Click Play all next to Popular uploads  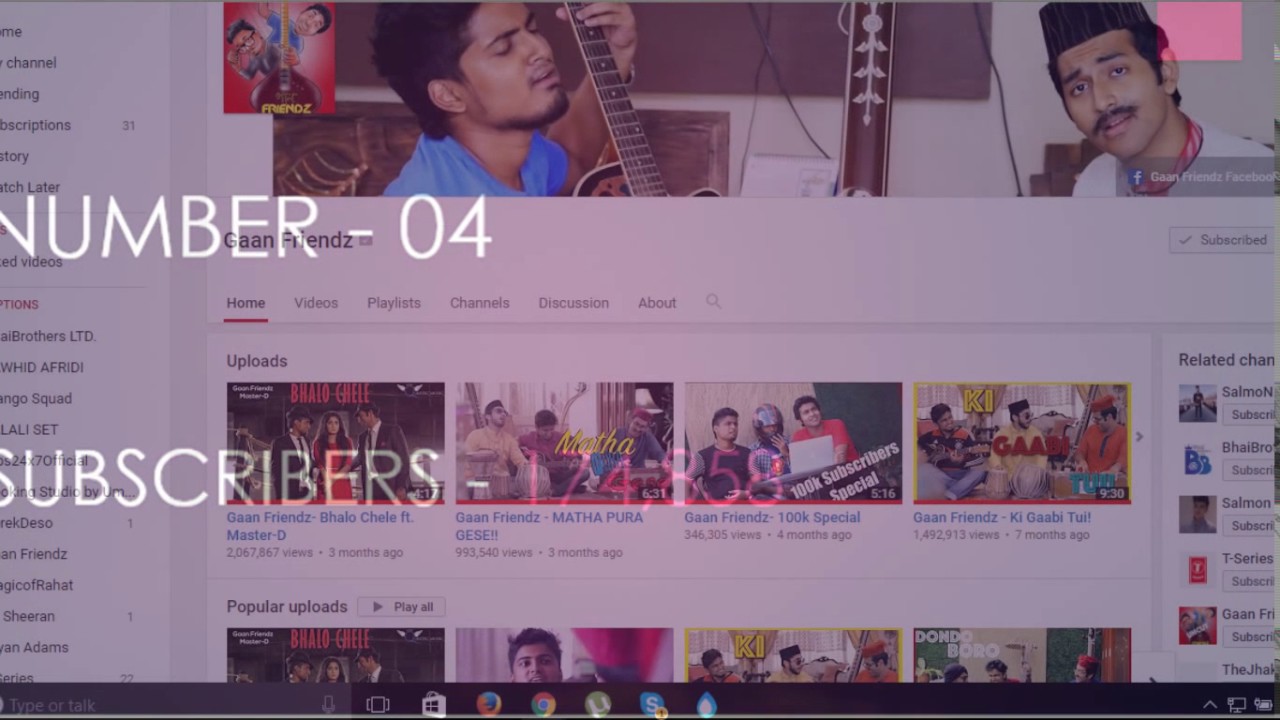pos(401,607)
